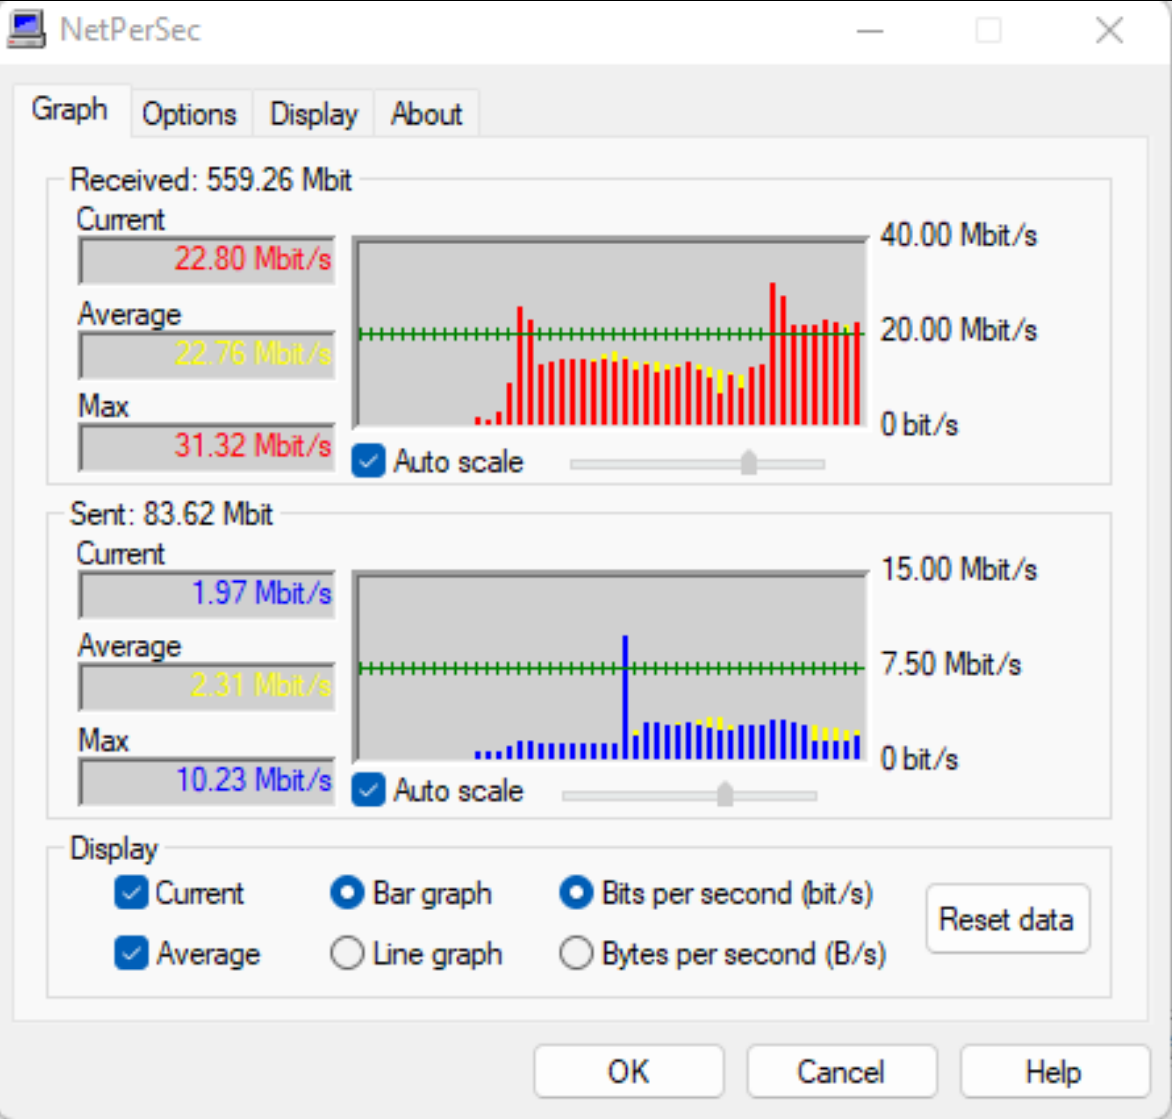Viewport: 1172px width, 1119px height.
Task: Click the NetPerSec app icon in title bar
Action: point(26,31)
